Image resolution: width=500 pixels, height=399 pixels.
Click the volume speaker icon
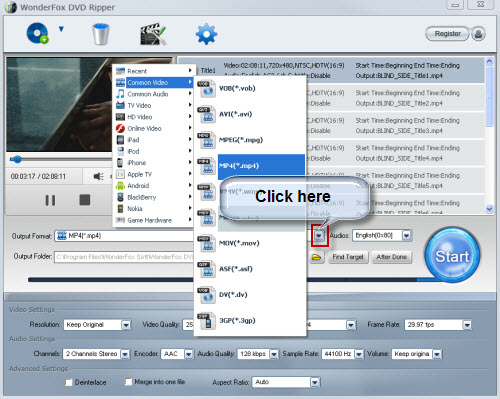[x=98, y=176]
